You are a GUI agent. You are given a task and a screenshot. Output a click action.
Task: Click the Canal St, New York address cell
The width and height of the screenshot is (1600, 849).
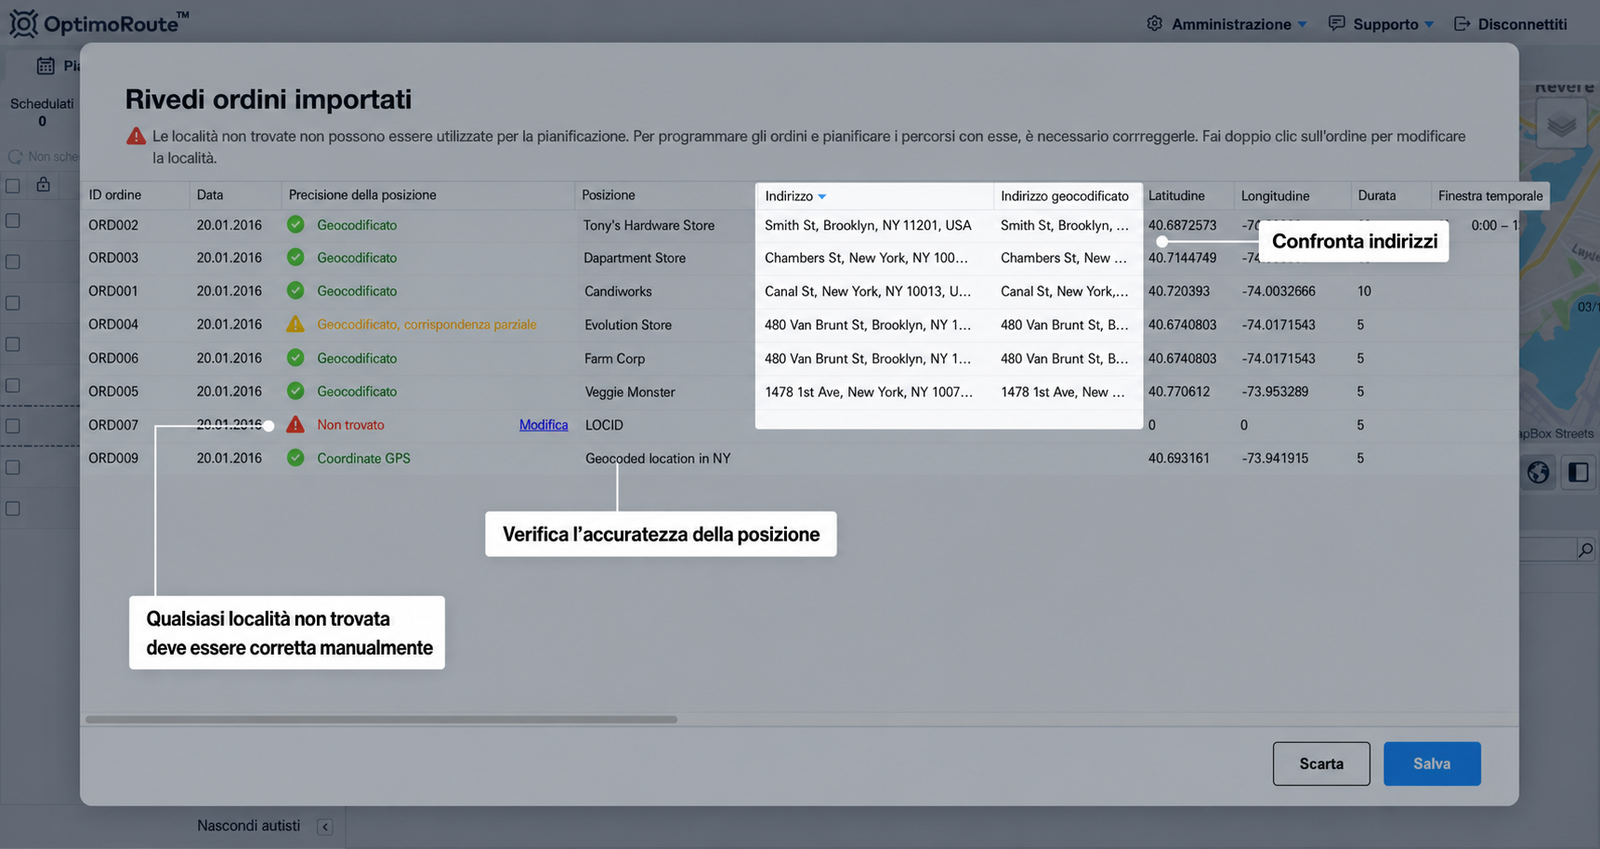coord(868,291)
